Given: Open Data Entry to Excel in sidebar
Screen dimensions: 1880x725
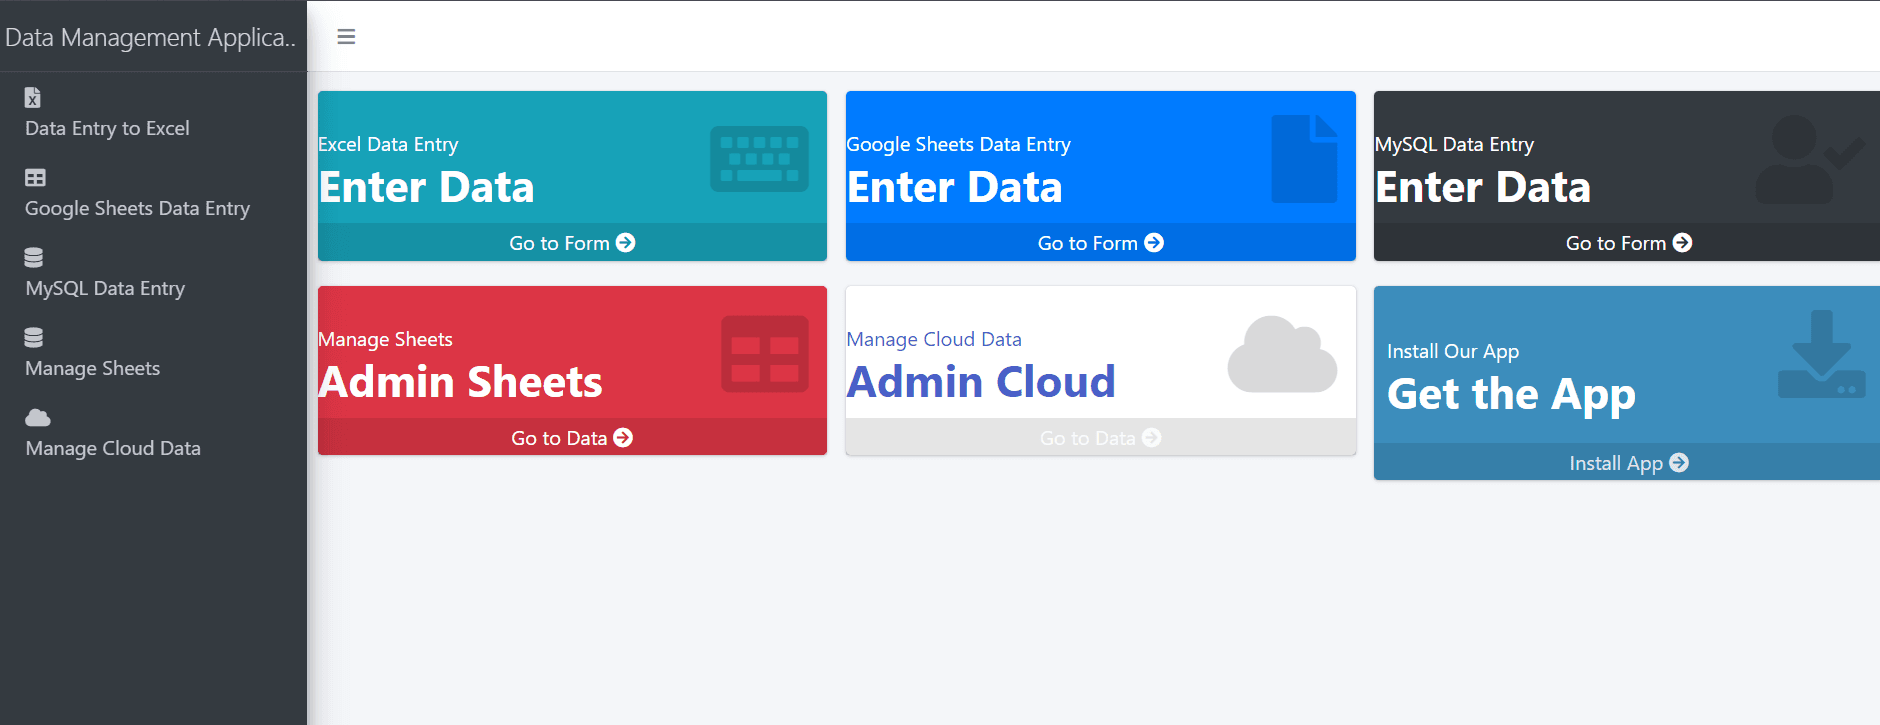Looking at the screenshot, I should pyautogui.click(x=107, y=128).
